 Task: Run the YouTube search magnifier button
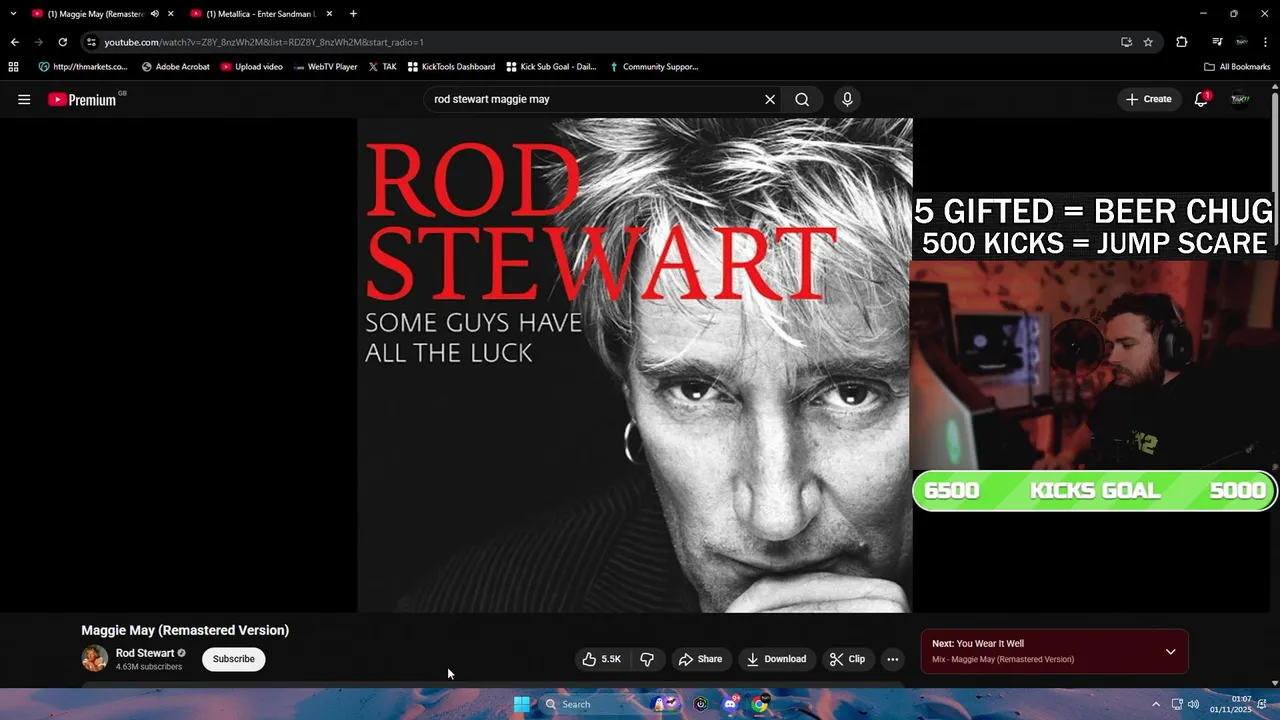pos(802,99)
